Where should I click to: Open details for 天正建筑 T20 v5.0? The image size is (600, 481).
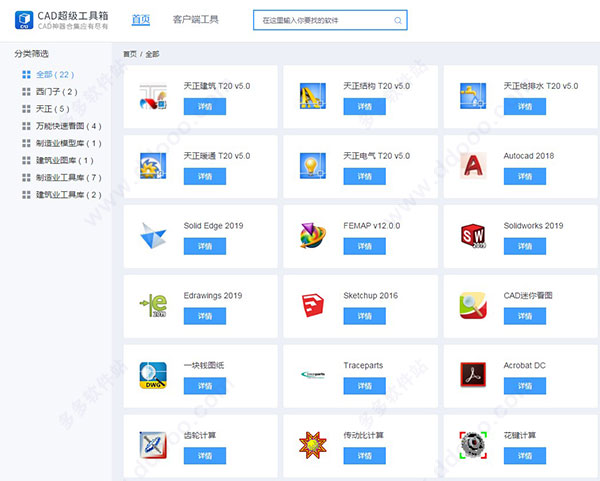pyautogui.click(x=205, y=106)
